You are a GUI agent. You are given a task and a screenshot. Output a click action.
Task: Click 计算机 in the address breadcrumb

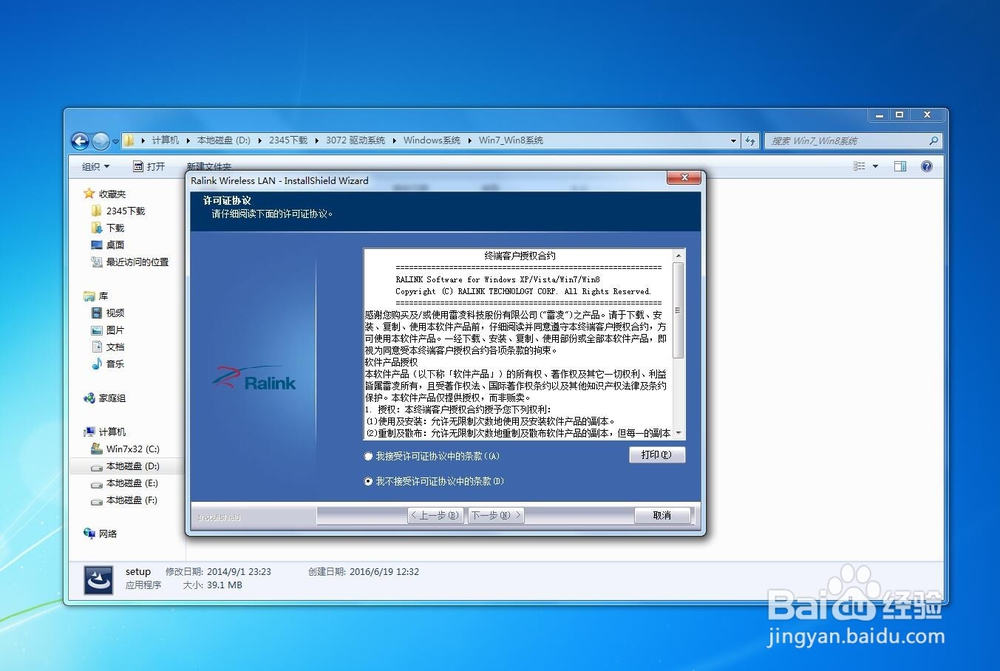tap(165, 140)
